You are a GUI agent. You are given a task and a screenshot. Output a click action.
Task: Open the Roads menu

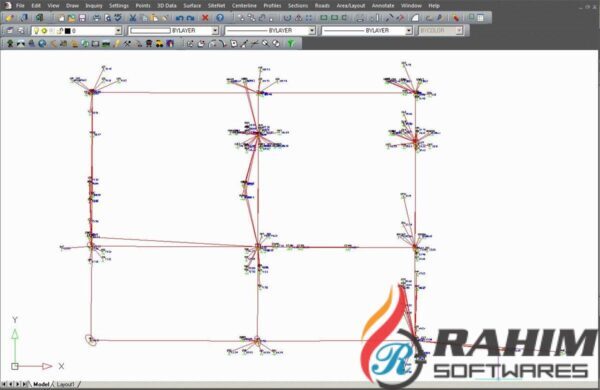322,6
